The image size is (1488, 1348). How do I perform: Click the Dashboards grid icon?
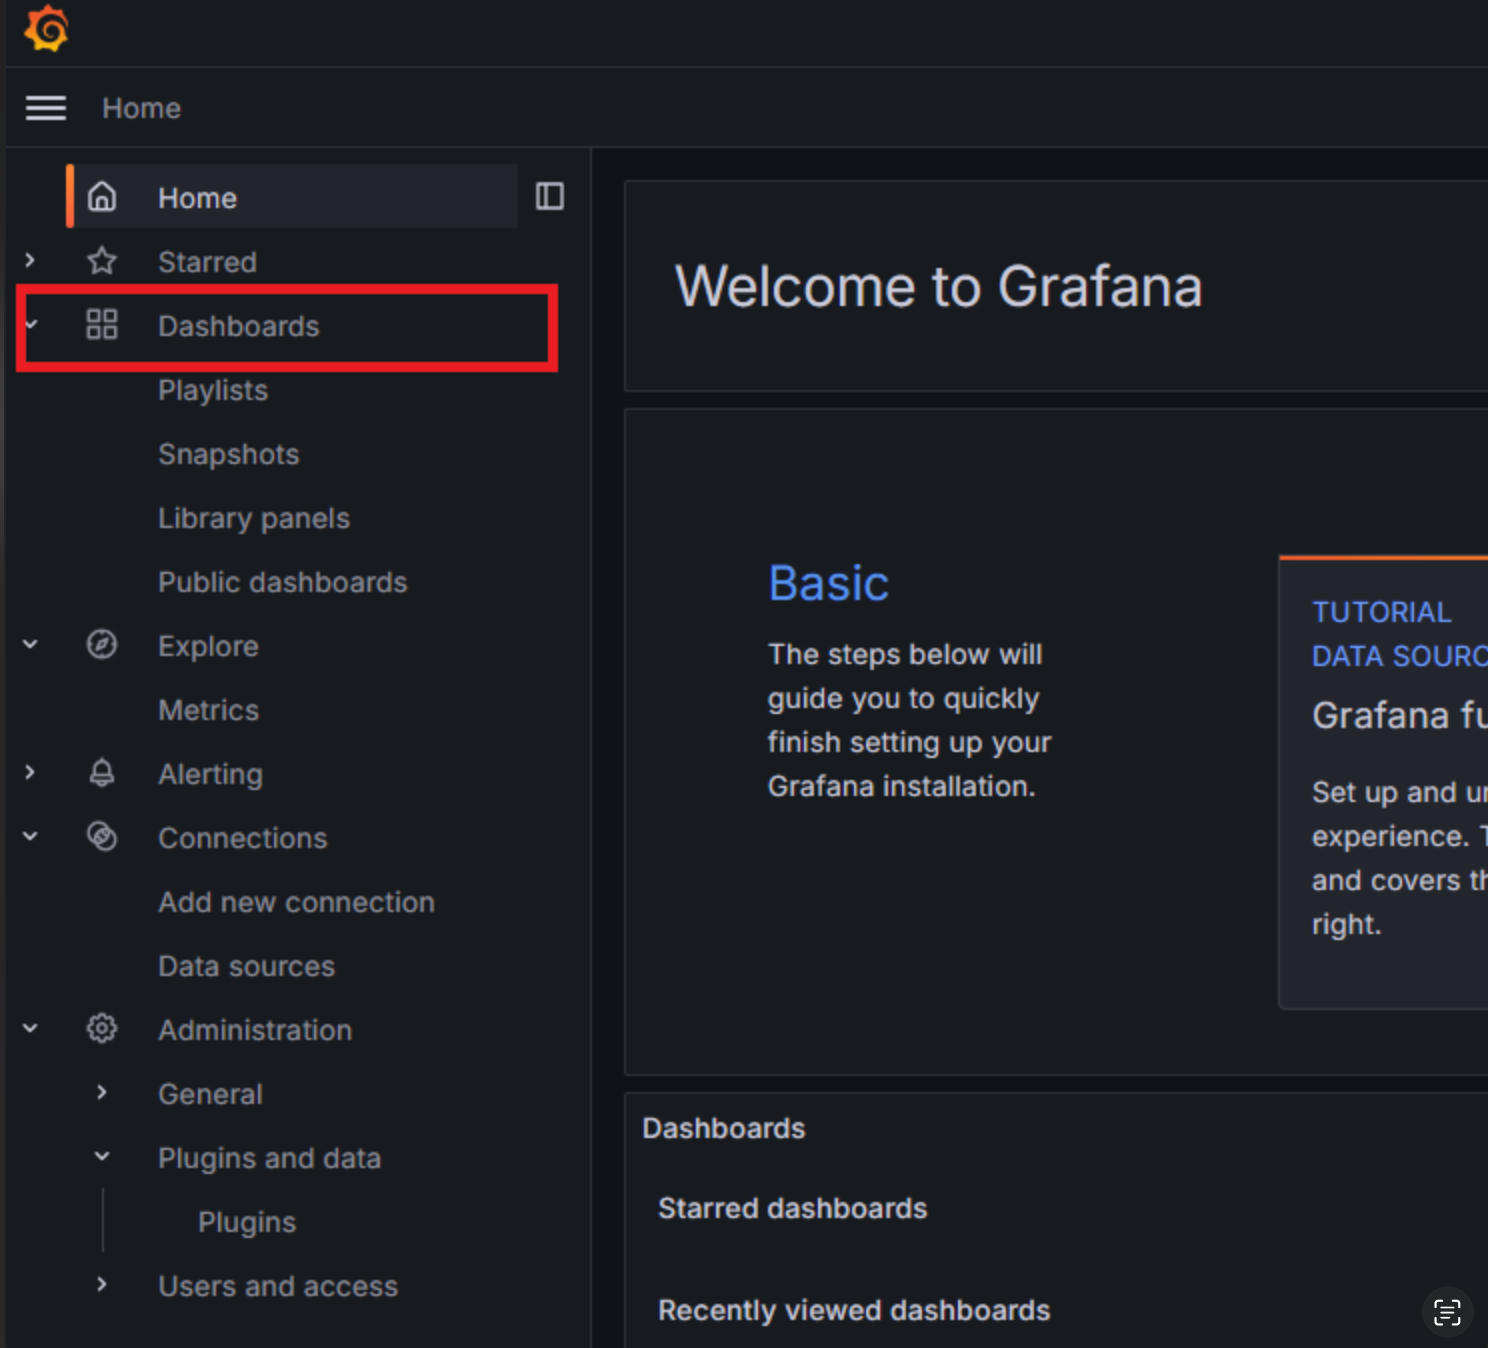pyautogui.click(x=102, y=325)
